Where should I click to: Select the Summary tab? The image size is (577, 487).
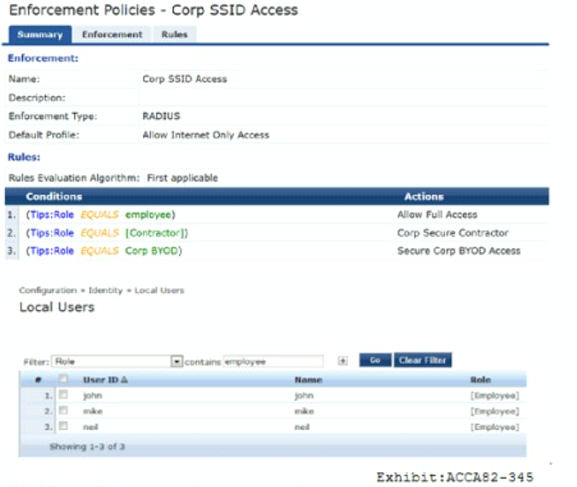[40, 35]
